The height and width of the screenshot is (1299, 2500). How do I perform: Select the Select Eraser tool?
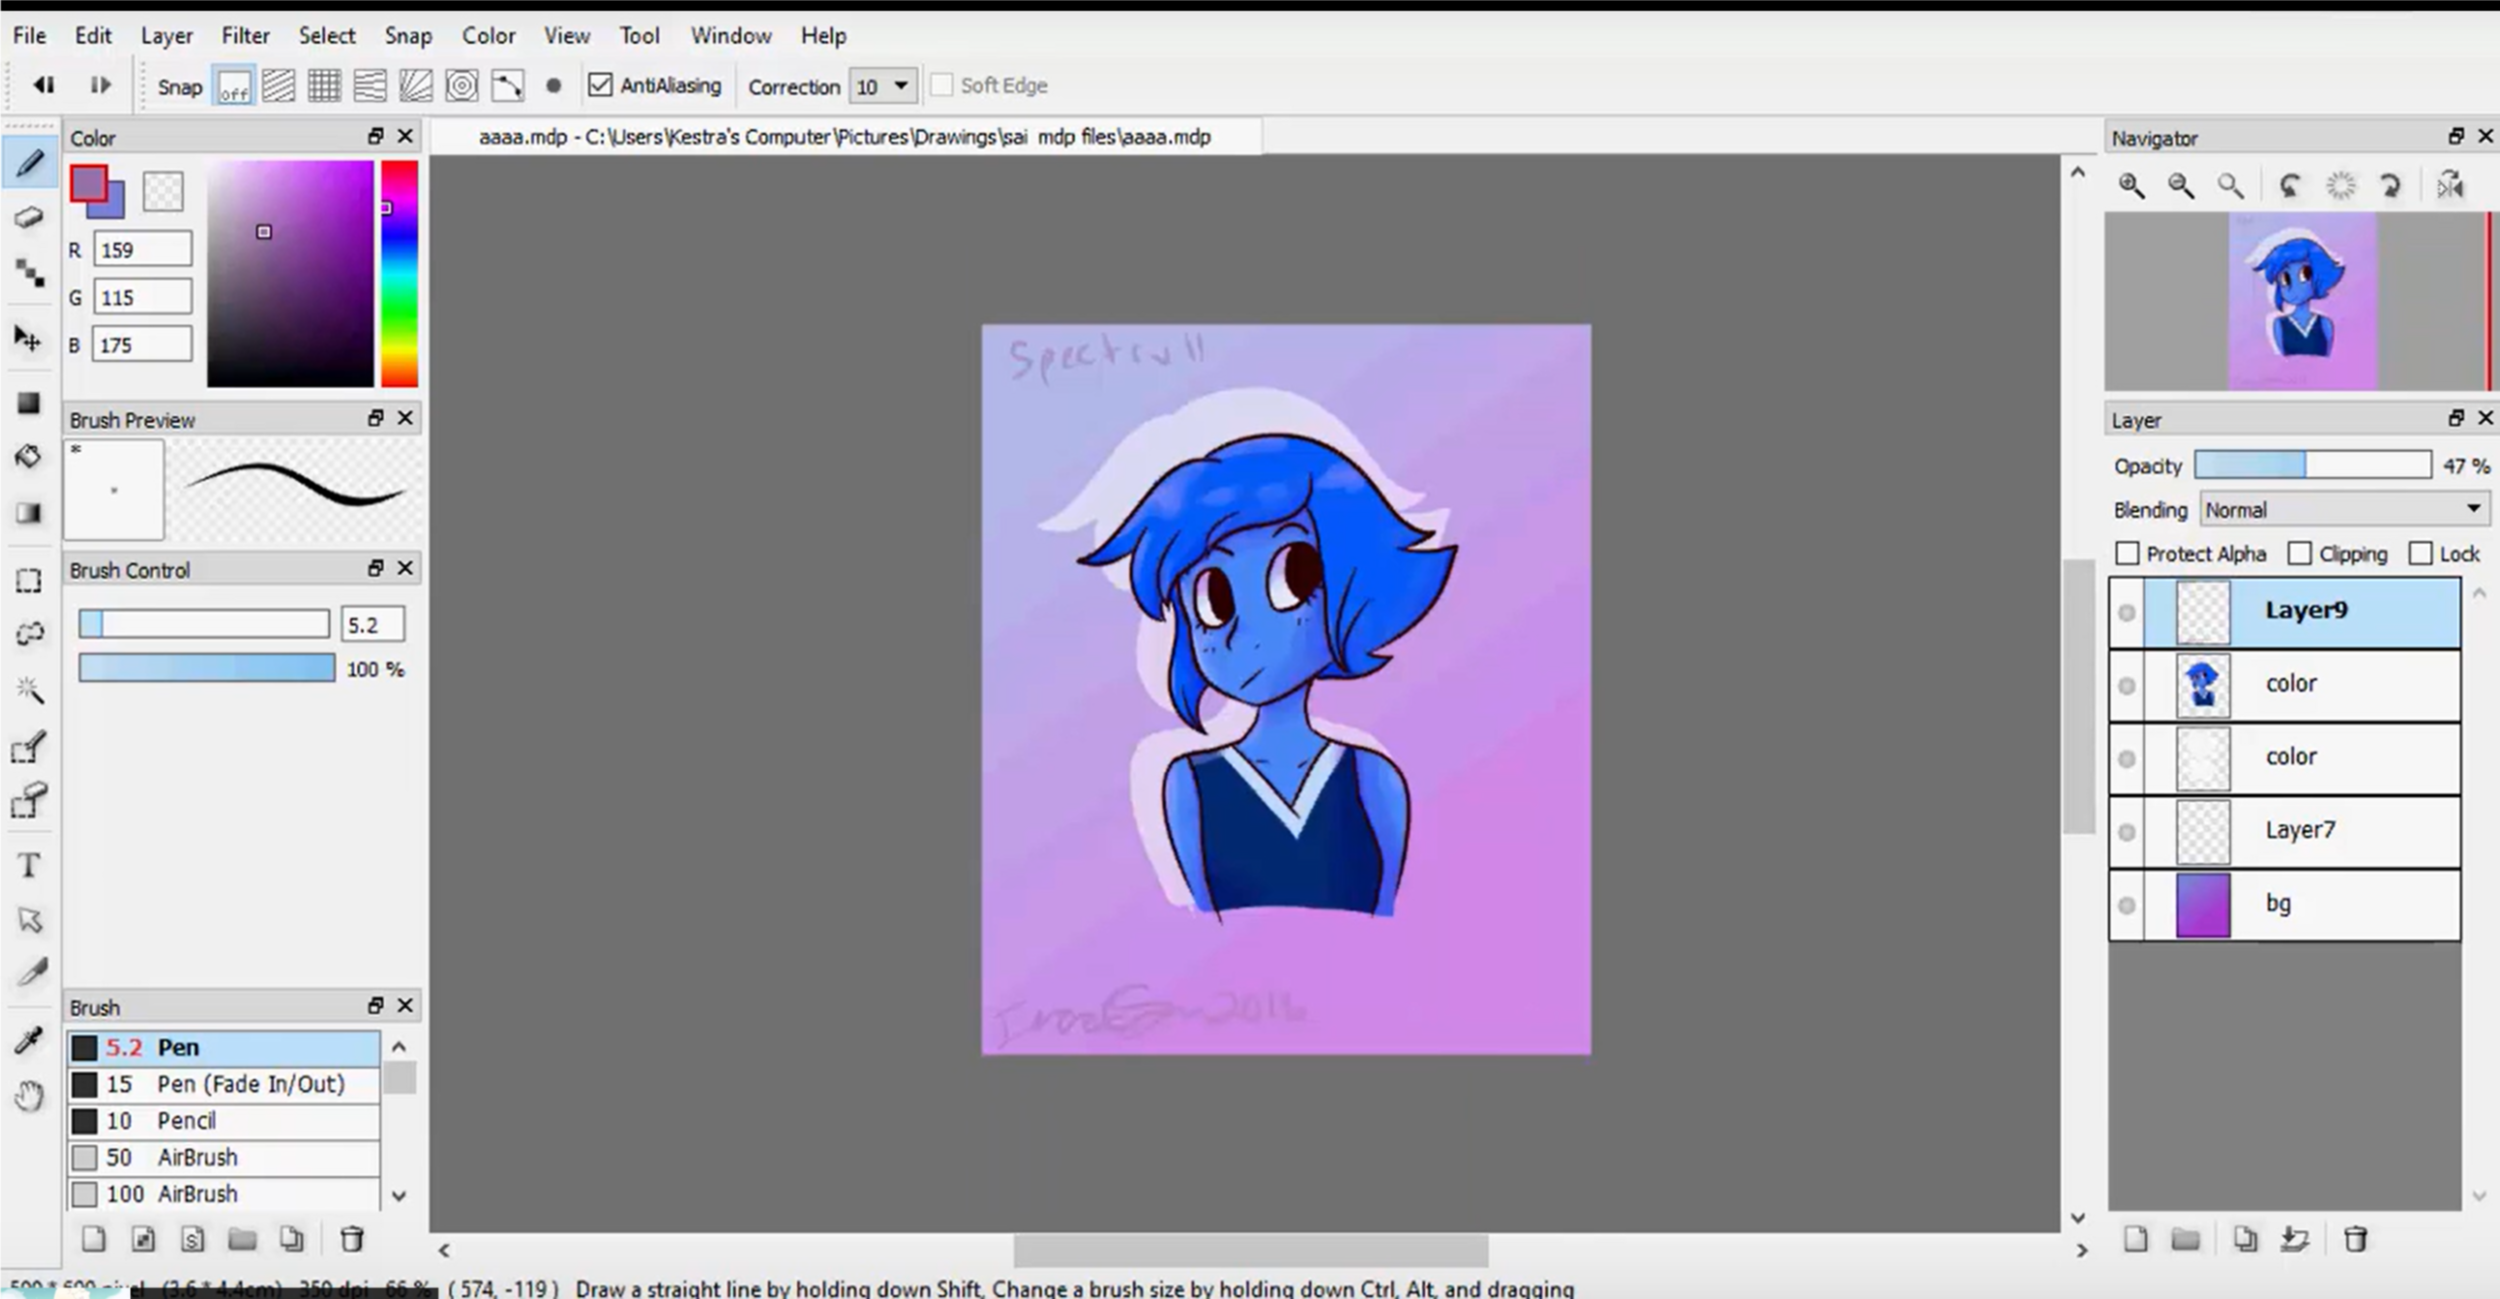(30, 801)
